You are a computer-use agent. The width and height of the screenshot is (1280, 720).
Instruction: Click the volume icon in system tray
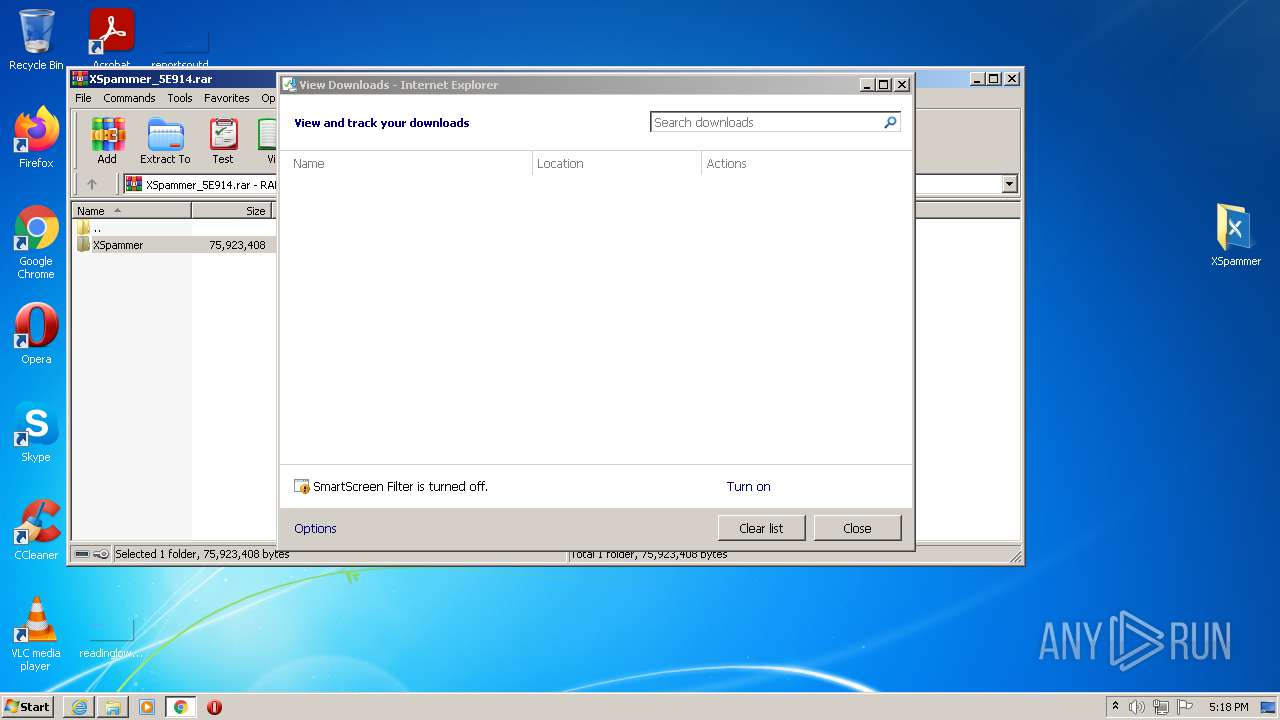point(1137,707)
